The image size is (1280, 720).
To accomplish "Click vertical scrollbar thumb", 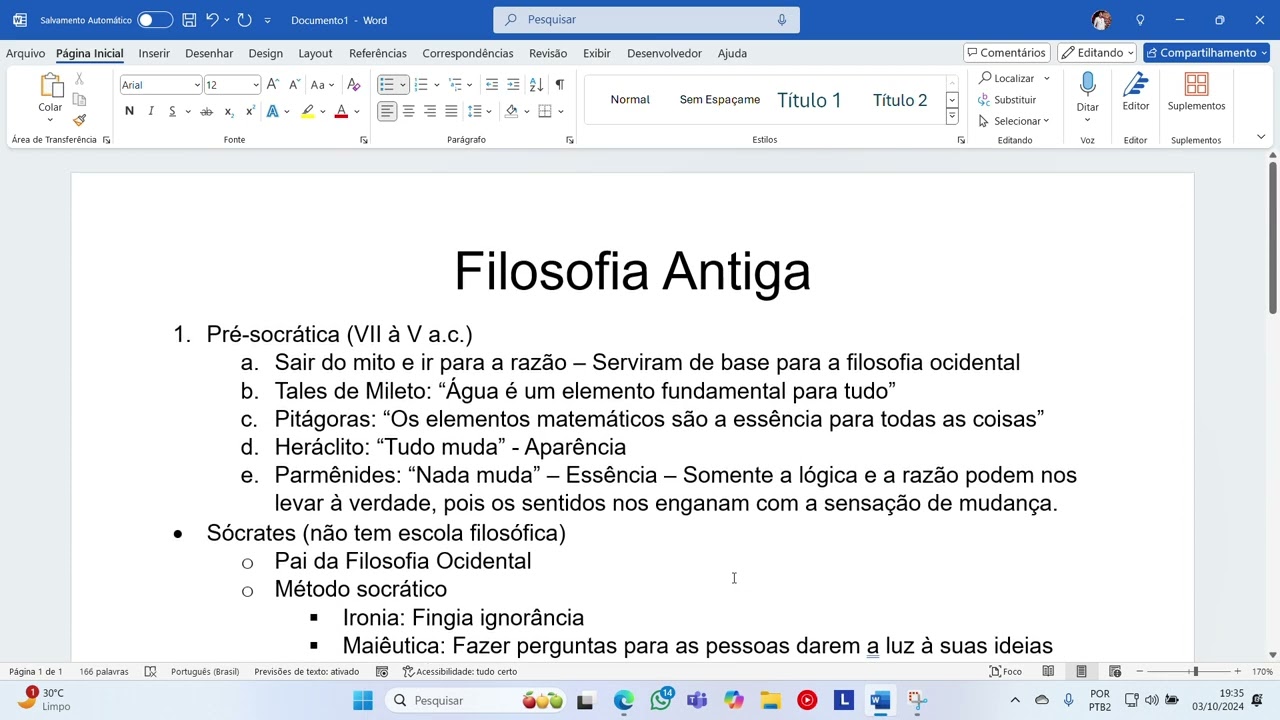I will [x=1273, y=238].
